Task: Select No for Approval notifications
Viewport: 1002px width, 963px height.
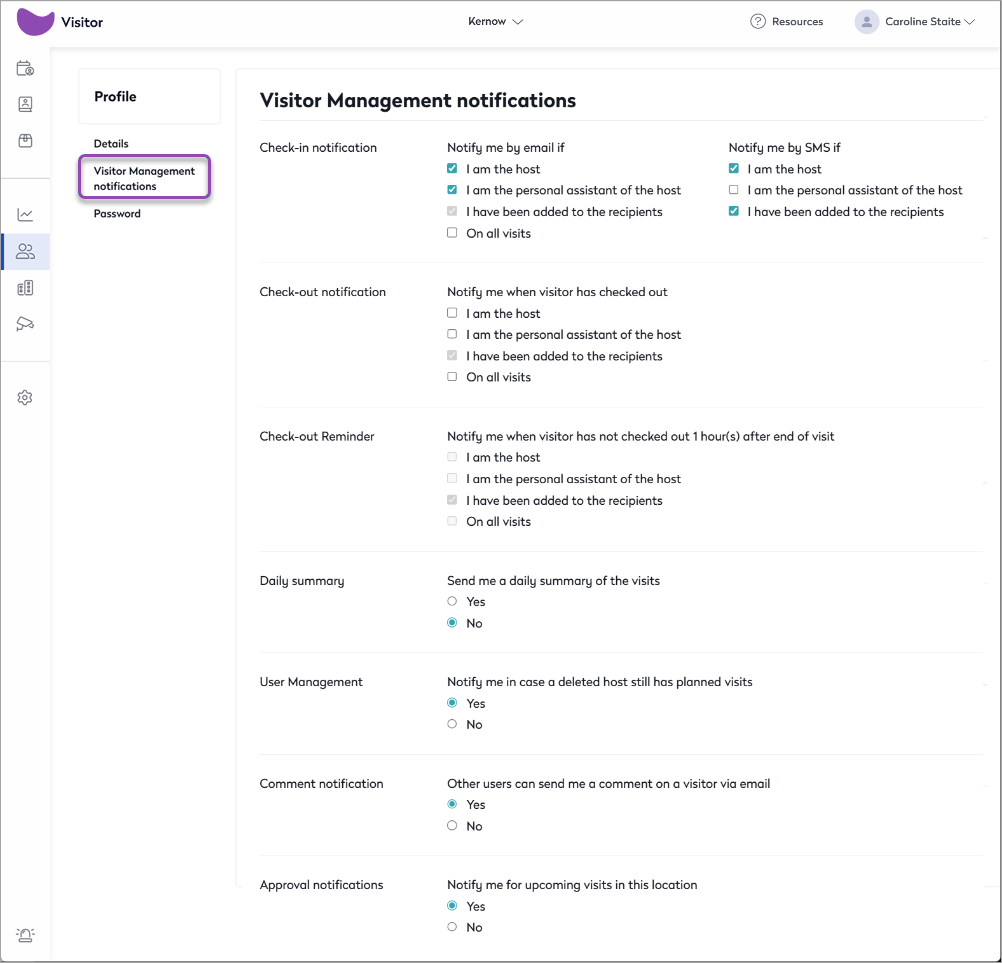Action: [x=452, y=926]
